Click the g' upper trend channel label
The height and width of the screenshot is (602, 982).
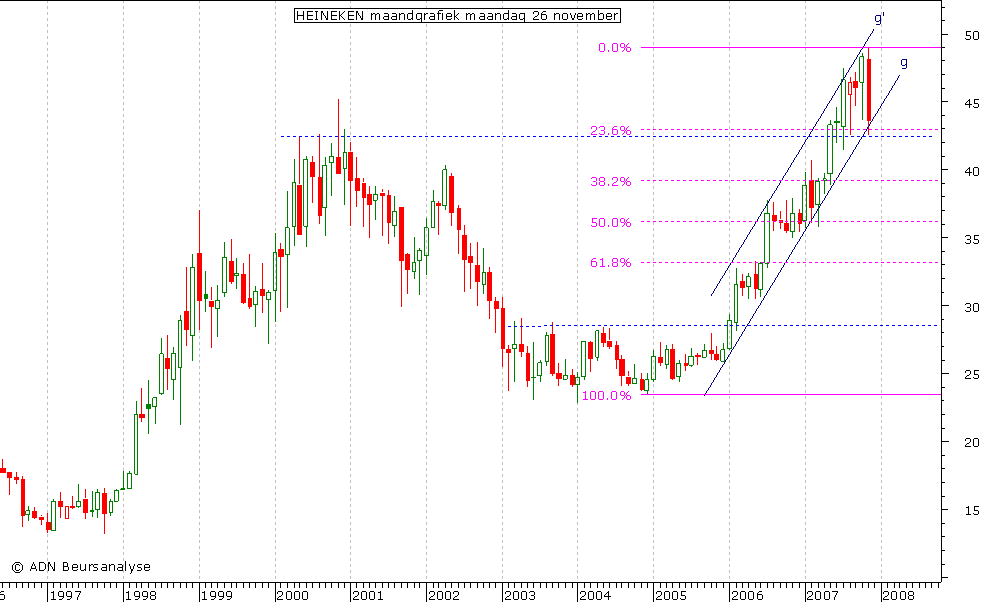click(879, 19)
